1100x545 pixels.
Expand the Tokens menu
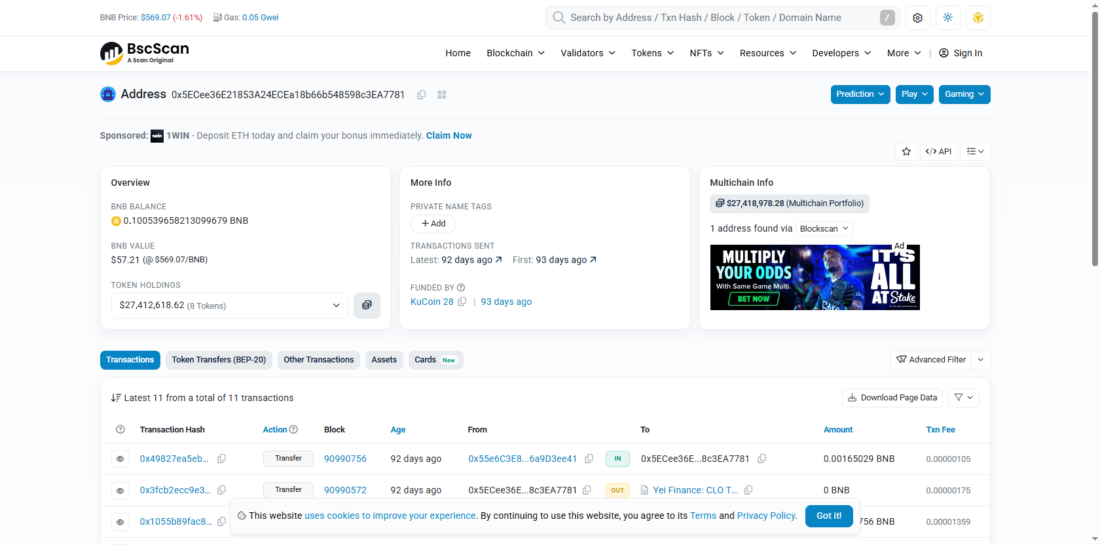click(x=652, y=53)
